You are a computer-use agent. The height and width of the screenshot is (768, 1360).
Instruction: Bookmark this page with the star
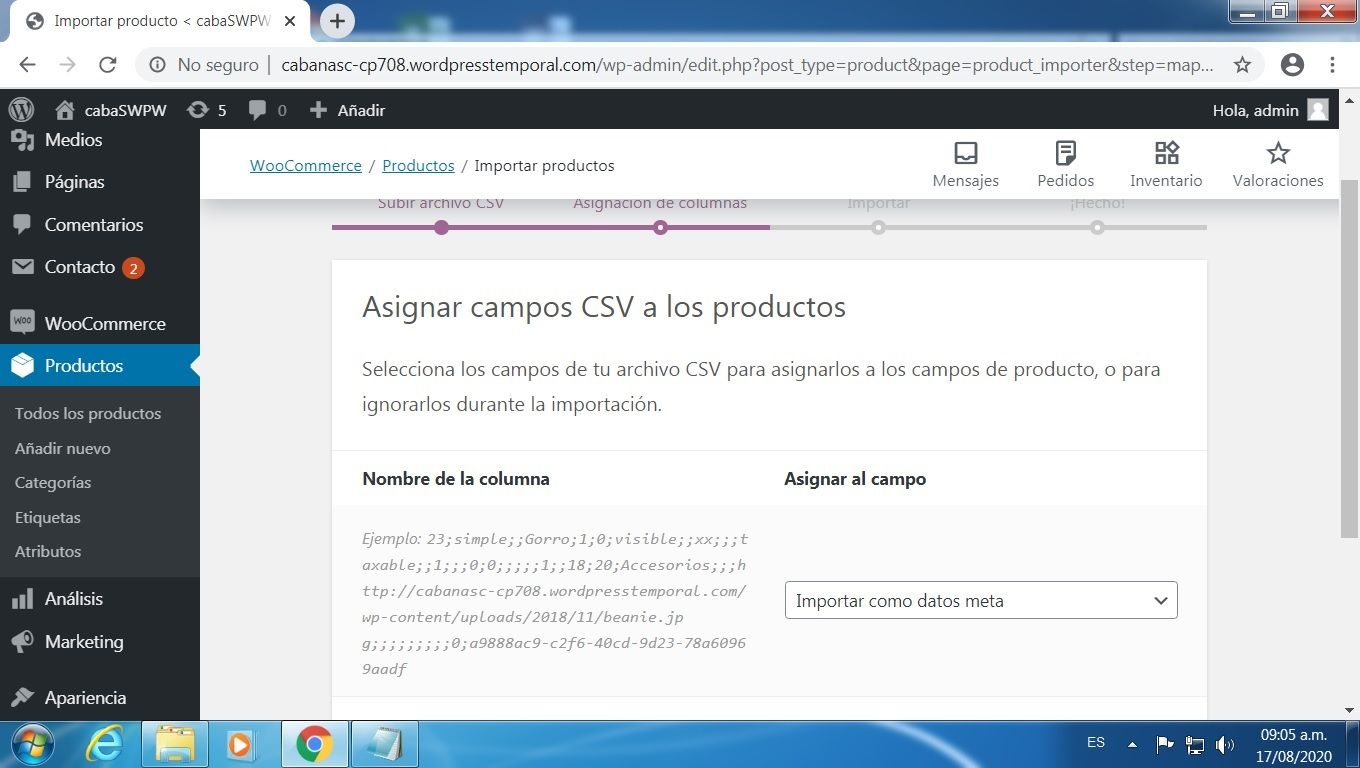(1242, 65)
